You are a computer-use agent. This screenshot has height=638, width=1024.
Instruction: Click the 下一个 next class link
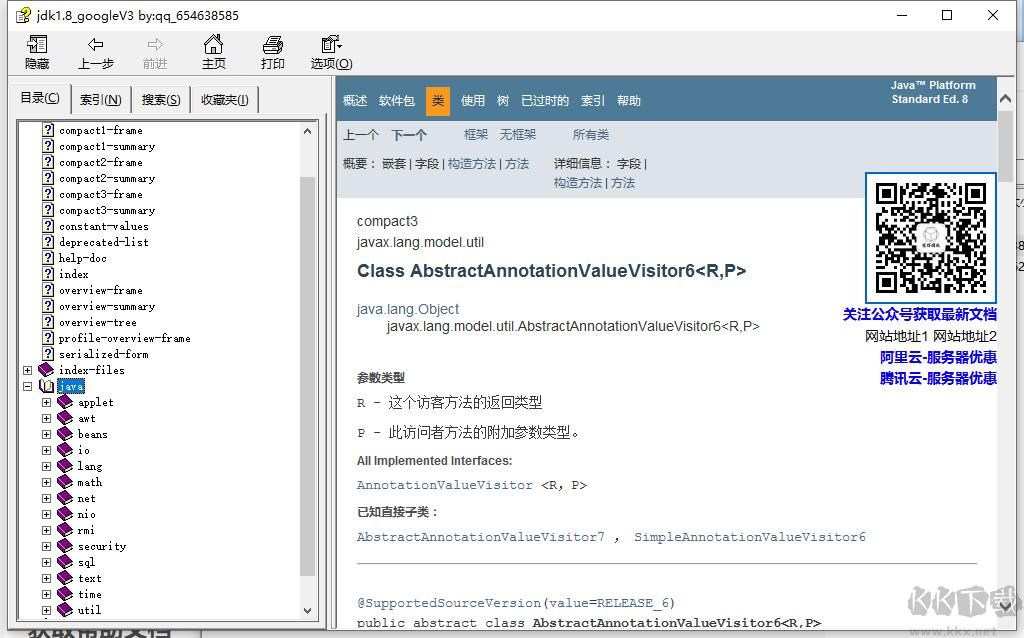coord(409,135)
